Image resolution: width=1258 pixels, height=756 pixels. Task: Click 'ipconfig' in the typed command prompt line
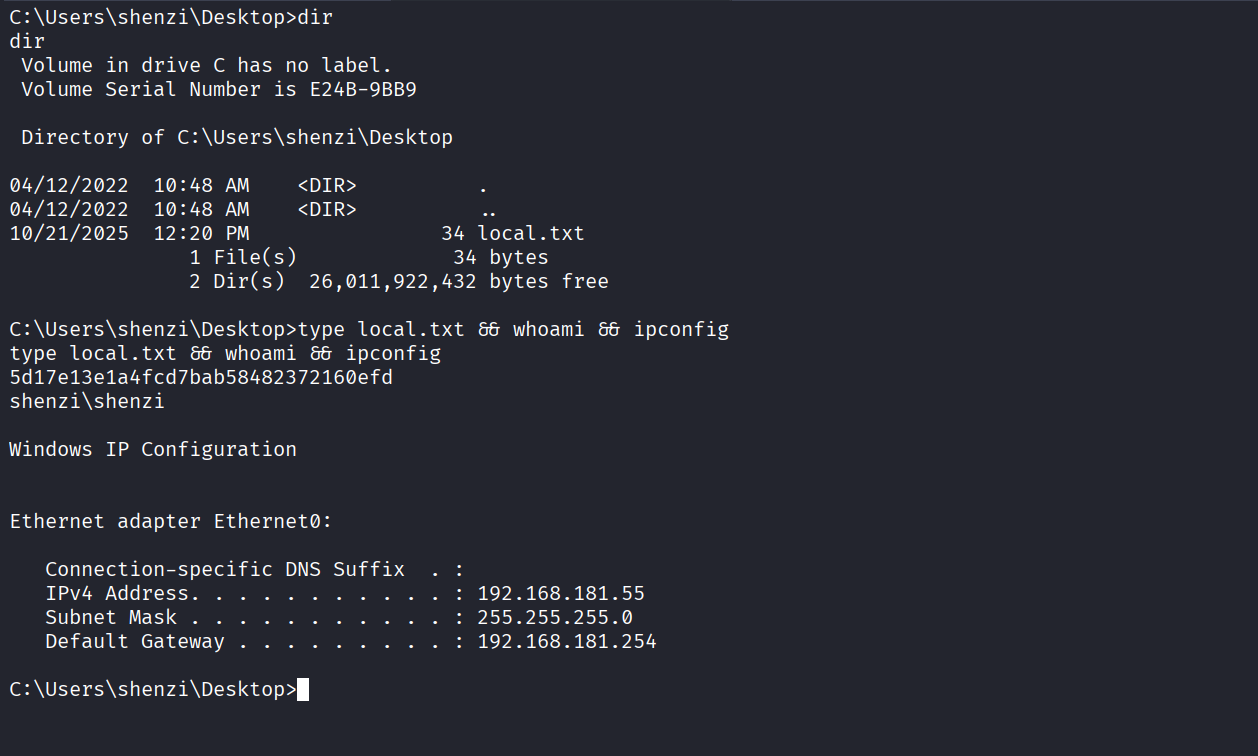click(681, 329)
